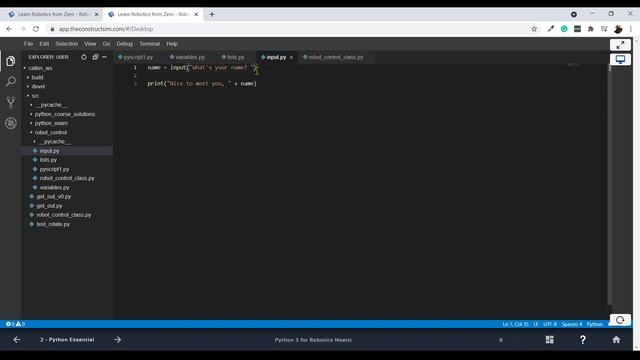The width and height of the screenshot is (640, 360).
Task: Refresh the Explorer panel
Action: (84, 57)
